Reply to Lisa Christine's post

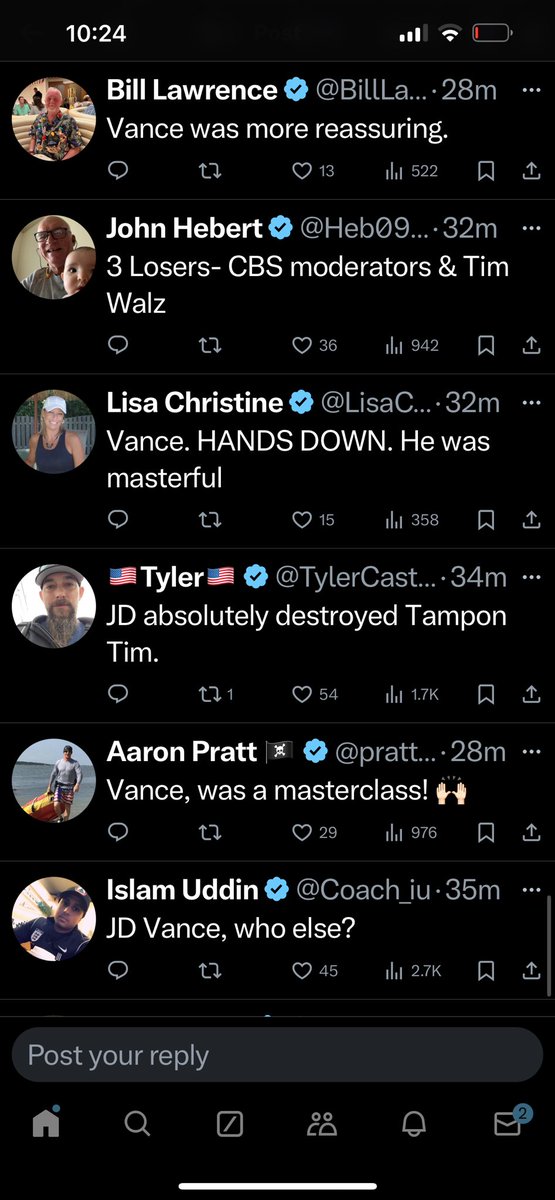[118, 520]
